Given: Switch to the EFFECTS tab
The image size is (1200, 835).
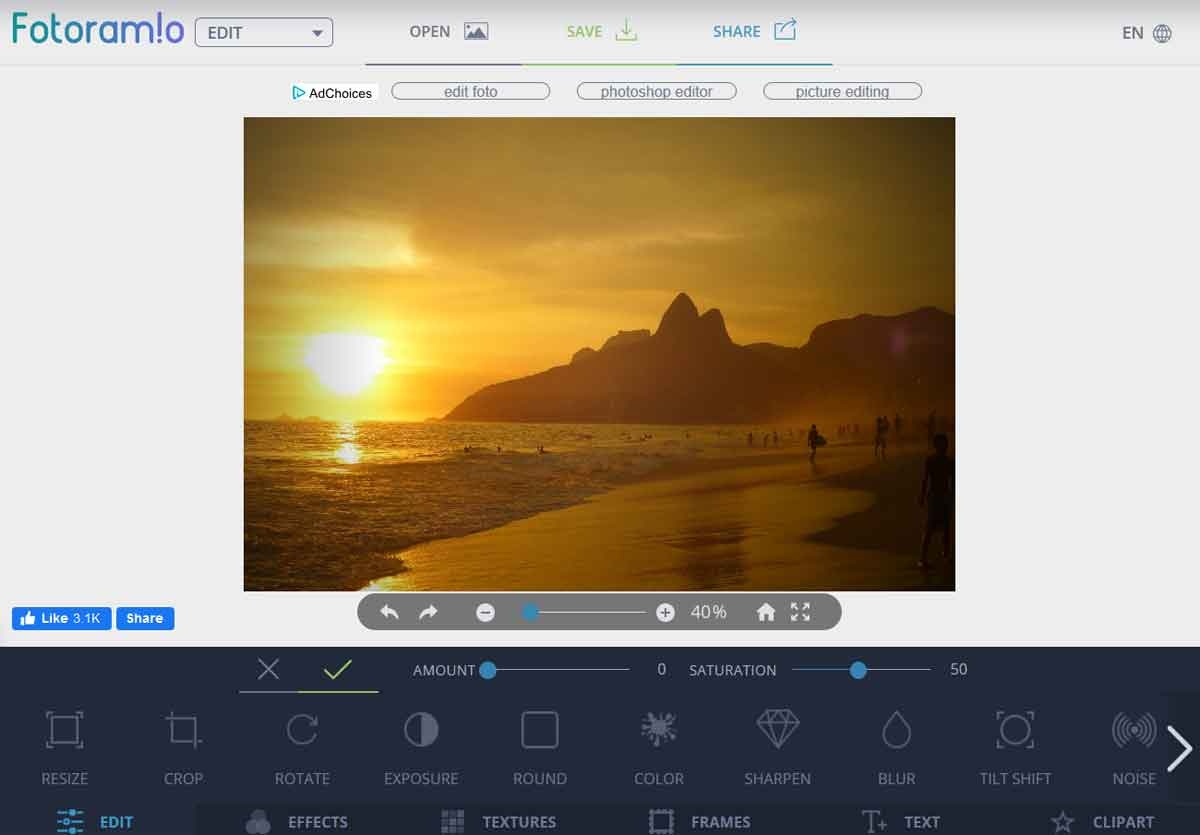Looking at the screenshot, I should pyautogui.click(x=297, y=822).
